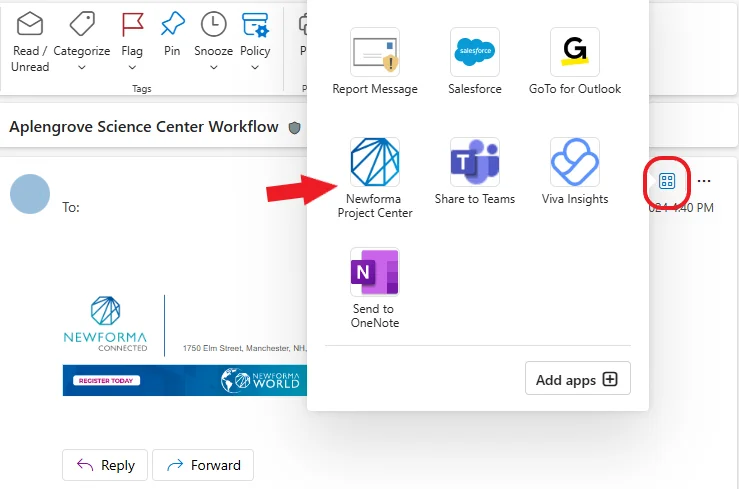Expand the Snooze dropdown chevron
Viewport: 739px width, 489px height.
(213, 67)
